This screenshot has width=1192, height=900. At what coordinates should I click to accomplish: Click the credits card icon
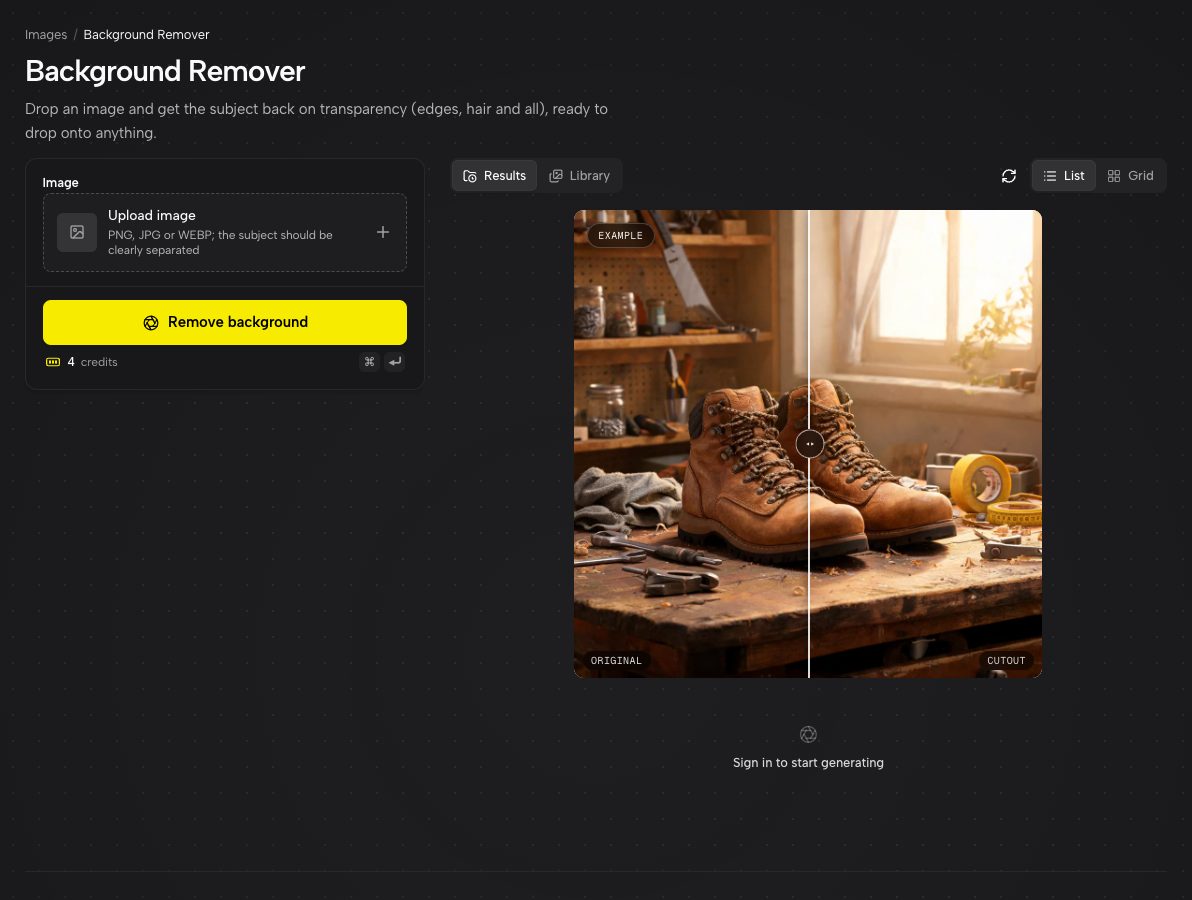pos(53,362)
